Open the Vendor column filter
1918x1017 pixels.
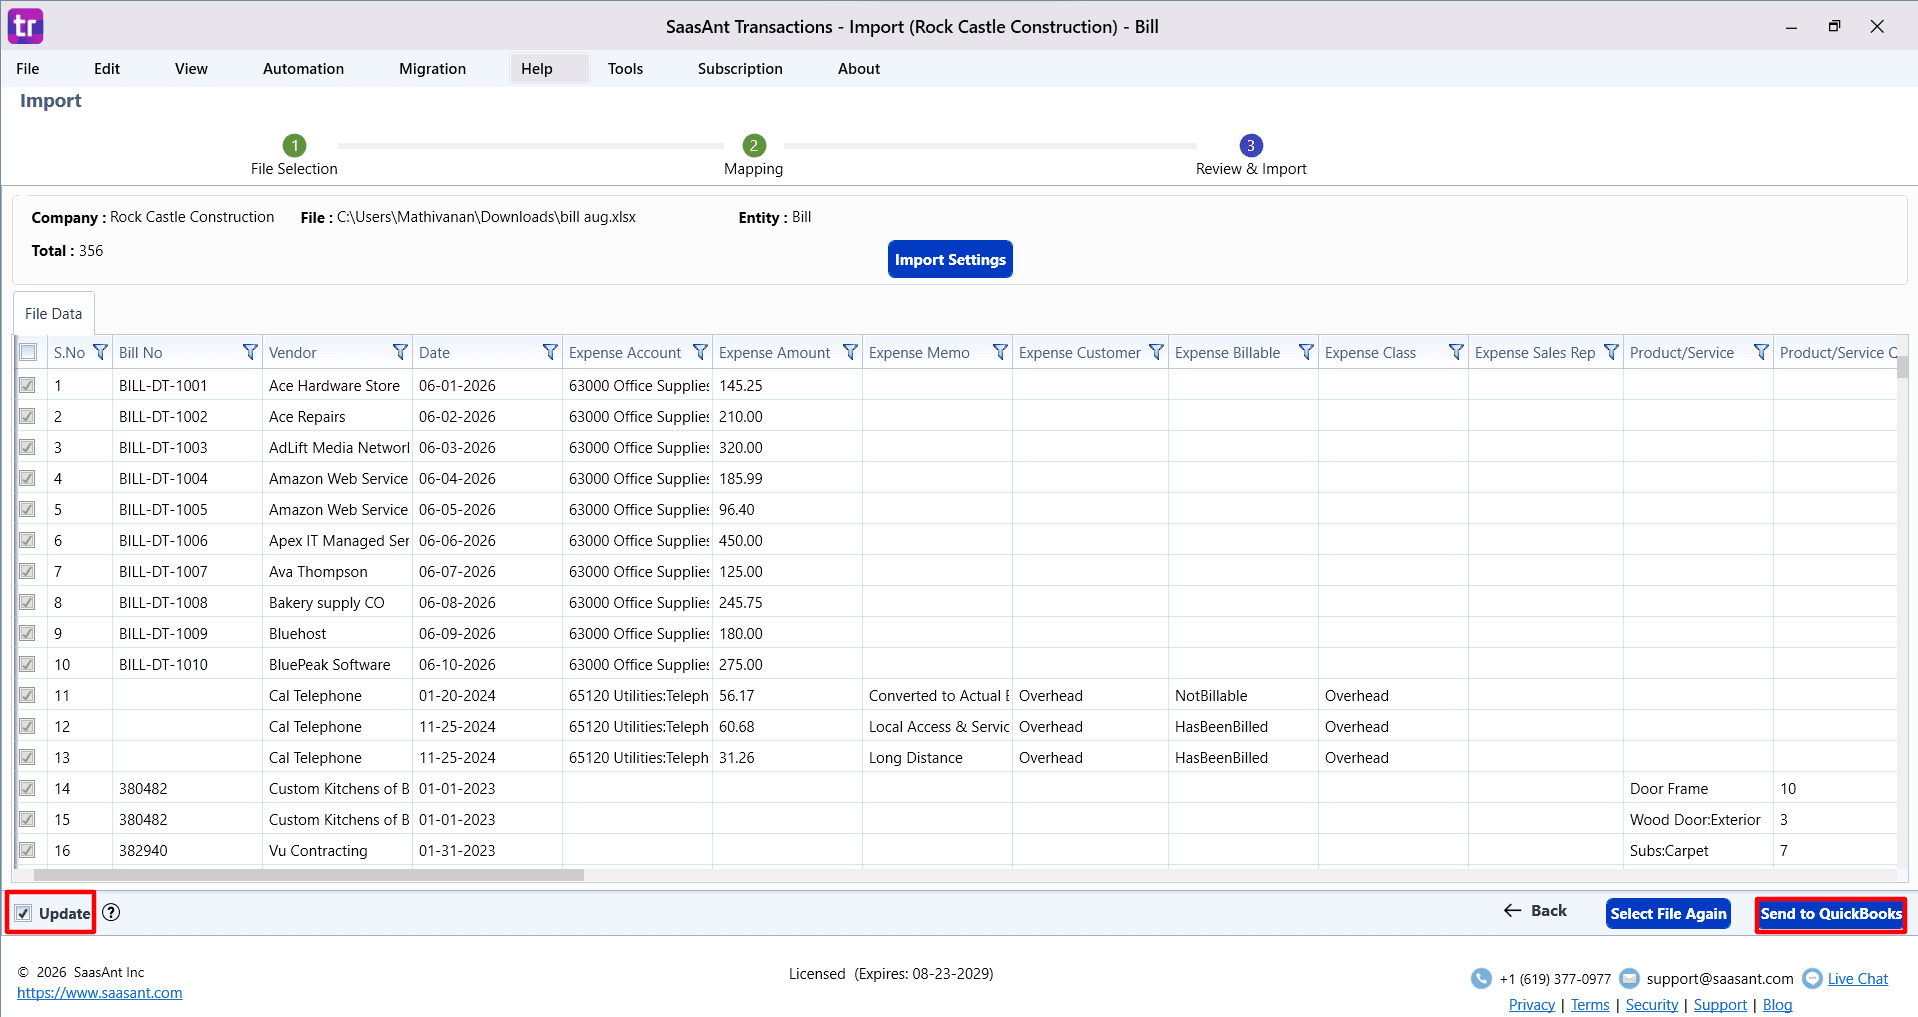coord(400,352)
